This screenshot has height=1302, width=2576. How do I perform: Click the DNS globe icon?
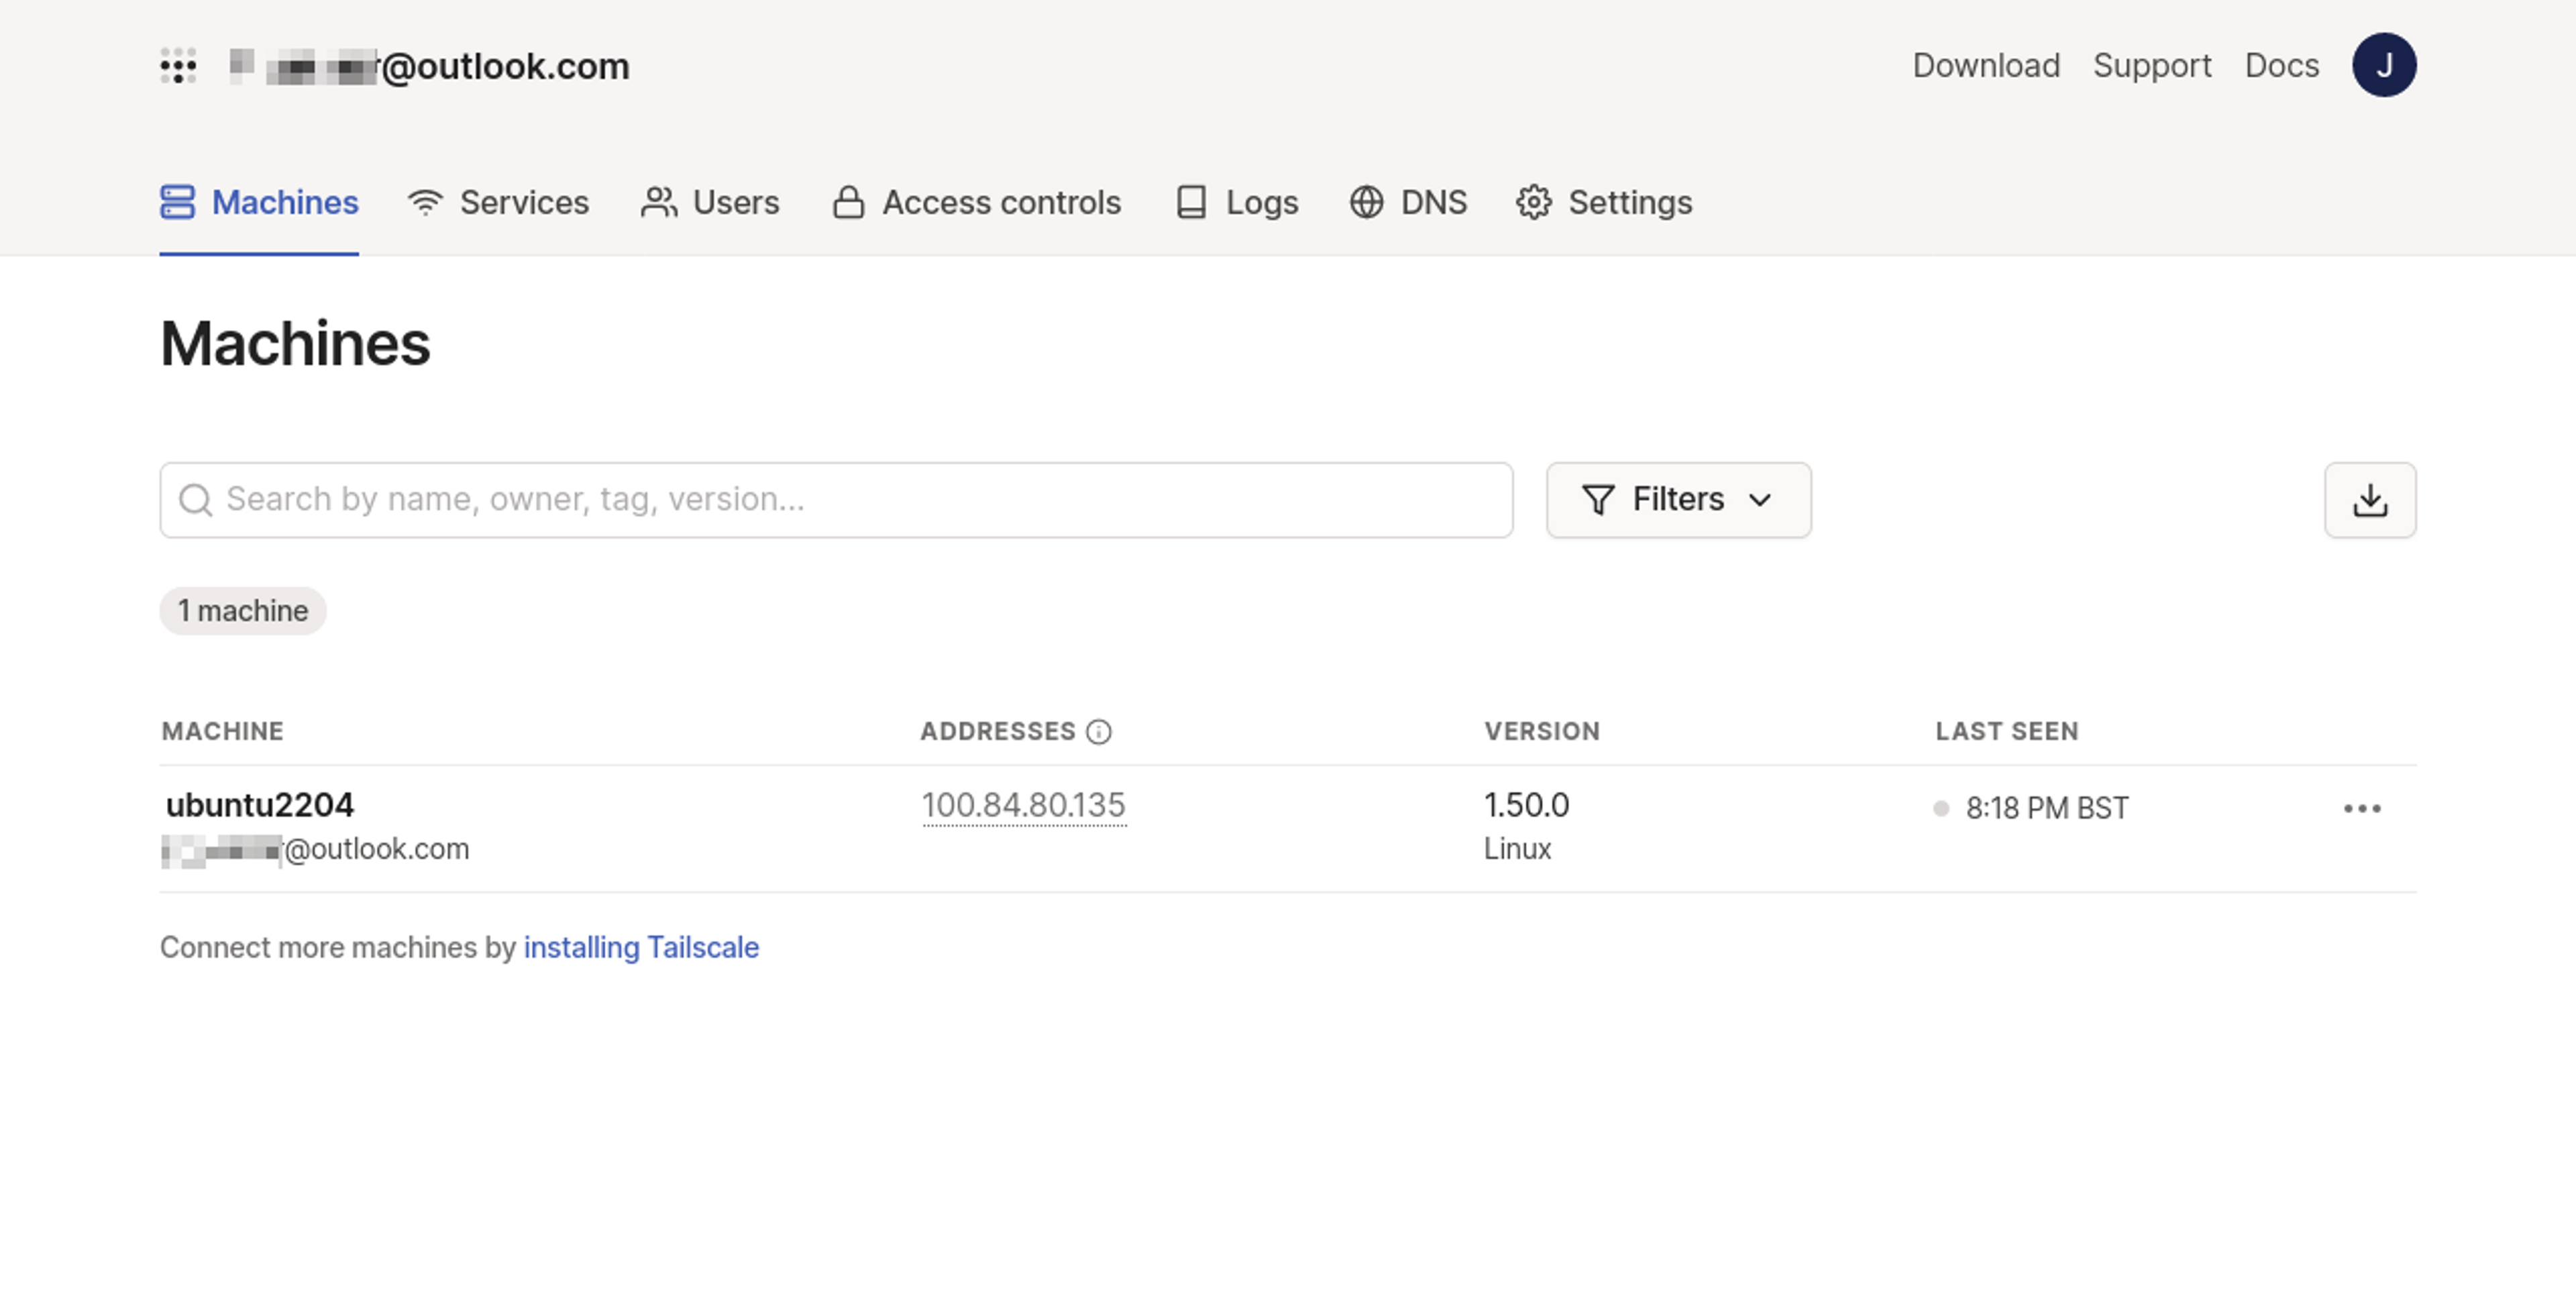click(1366, 202)
